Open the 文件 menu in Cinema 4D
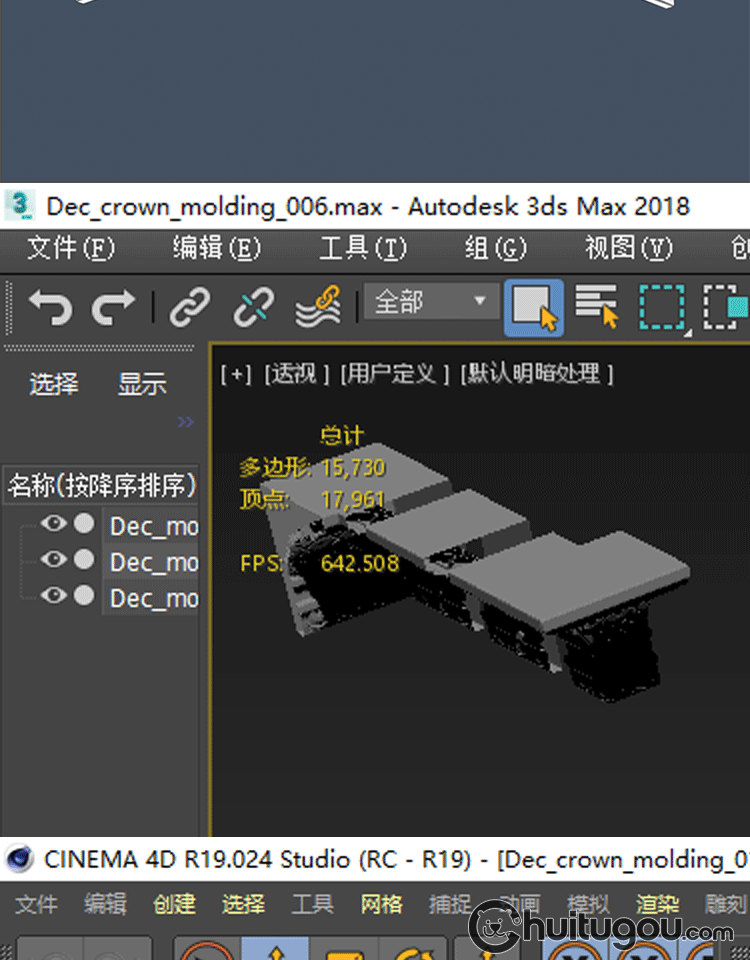Image resolution: width=750 pixels, height=960 pixels. click(x=36, y=904)
